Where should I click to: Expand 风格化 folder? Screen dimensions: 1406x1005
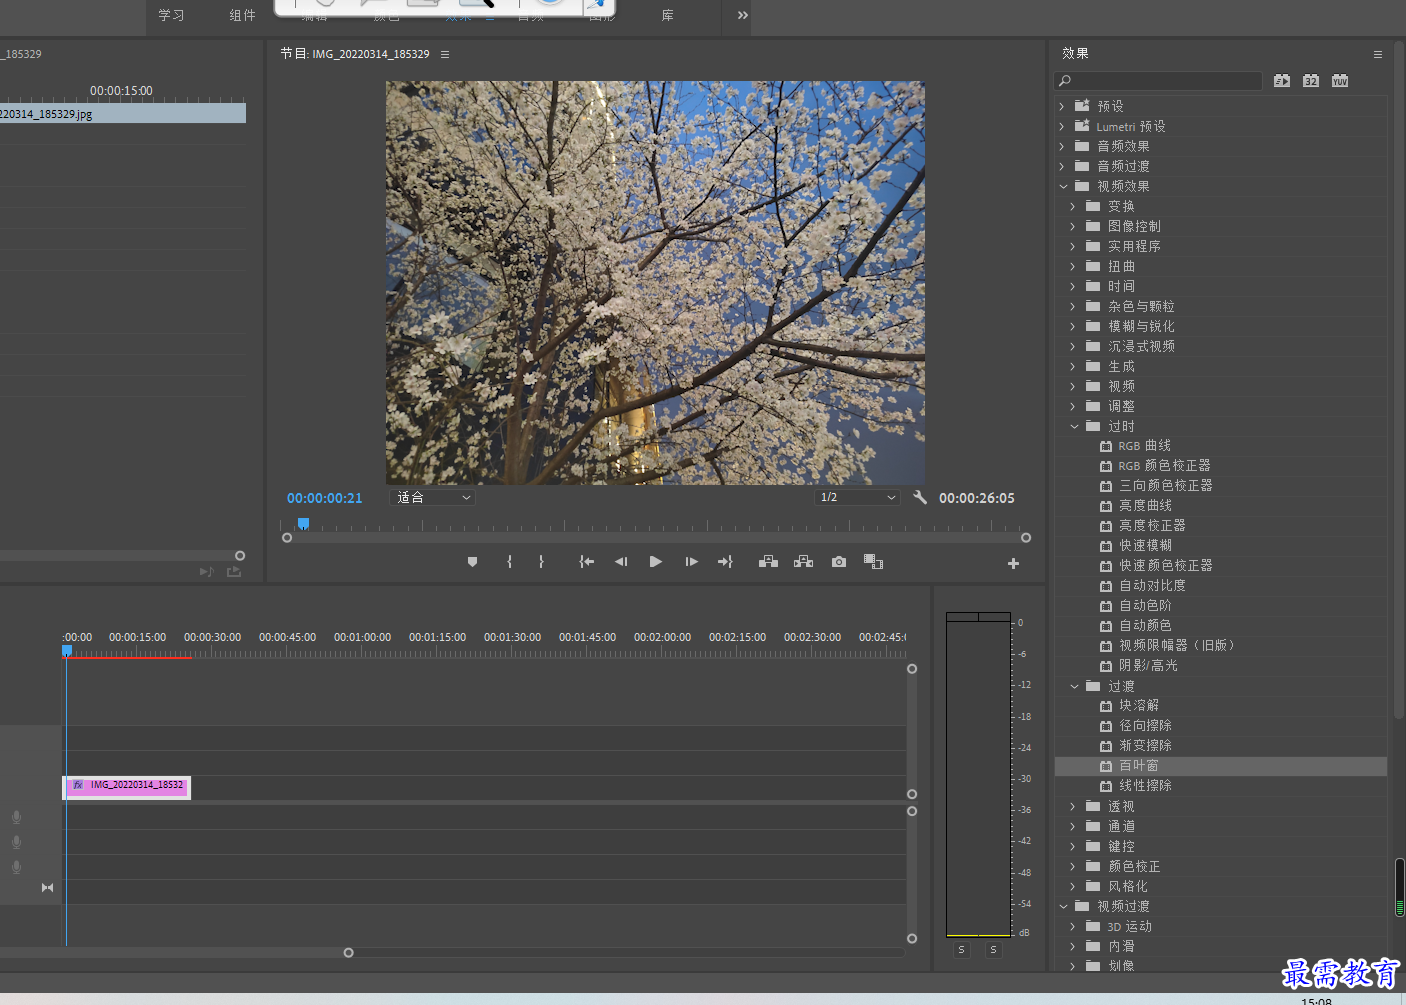point(1073,886)
